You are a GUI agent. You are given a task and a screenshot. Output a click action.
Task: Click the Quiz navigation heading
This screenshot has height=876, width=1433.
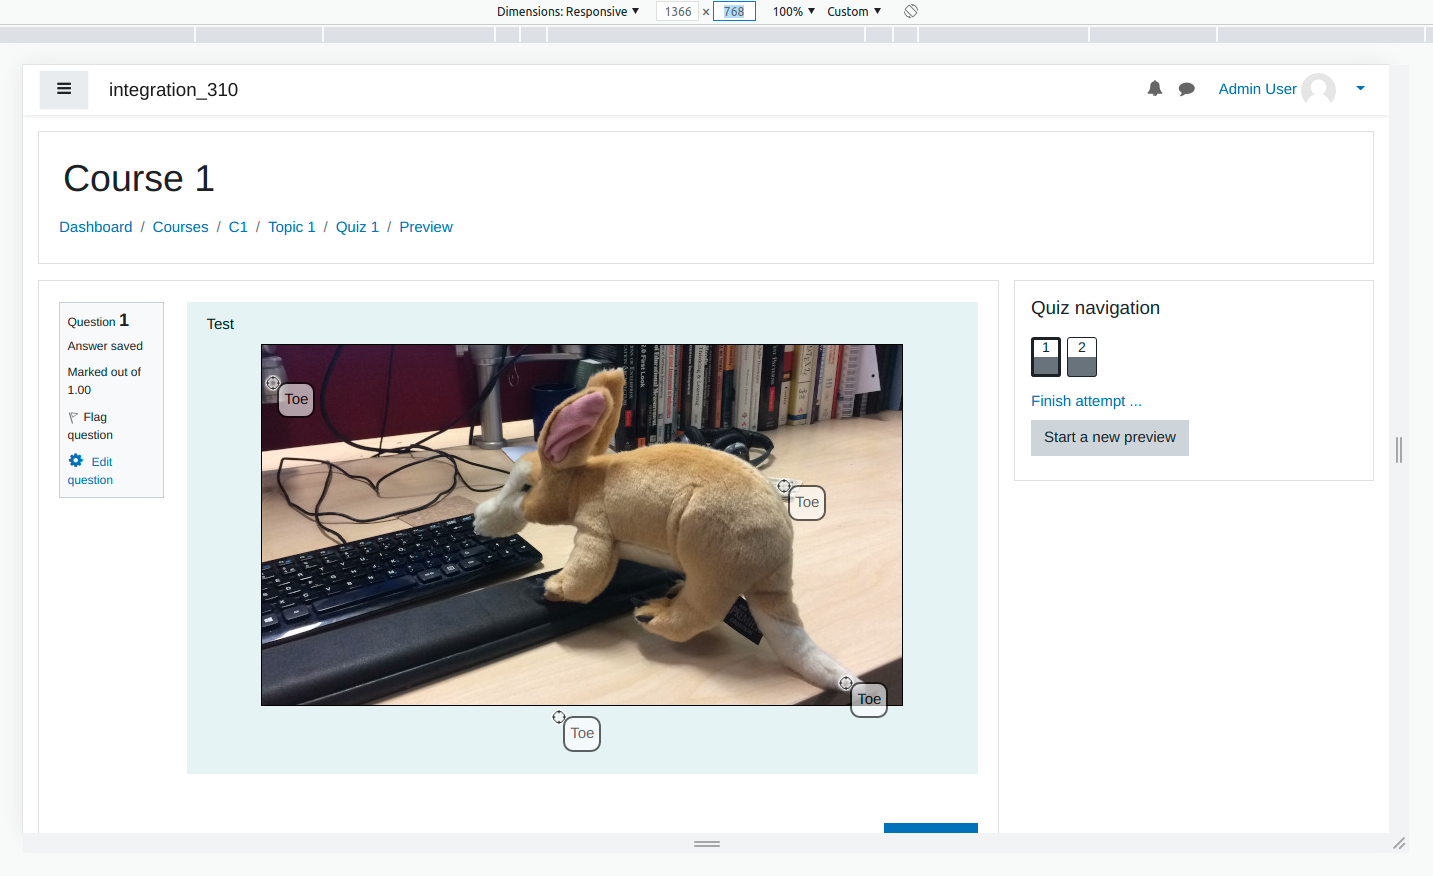(x=1096, y=308)
